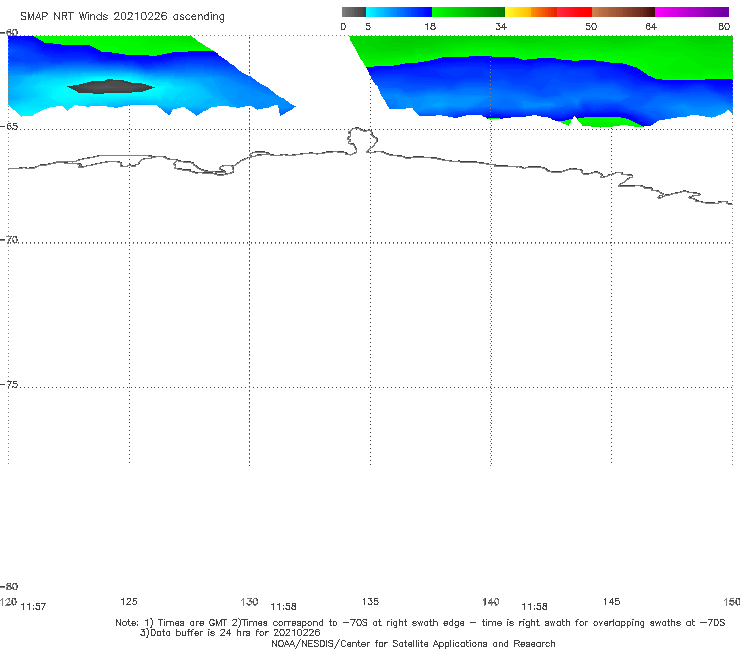Click the "125" longitude label
This screenshot has width=740, height=650.
[x=129, y=601]
